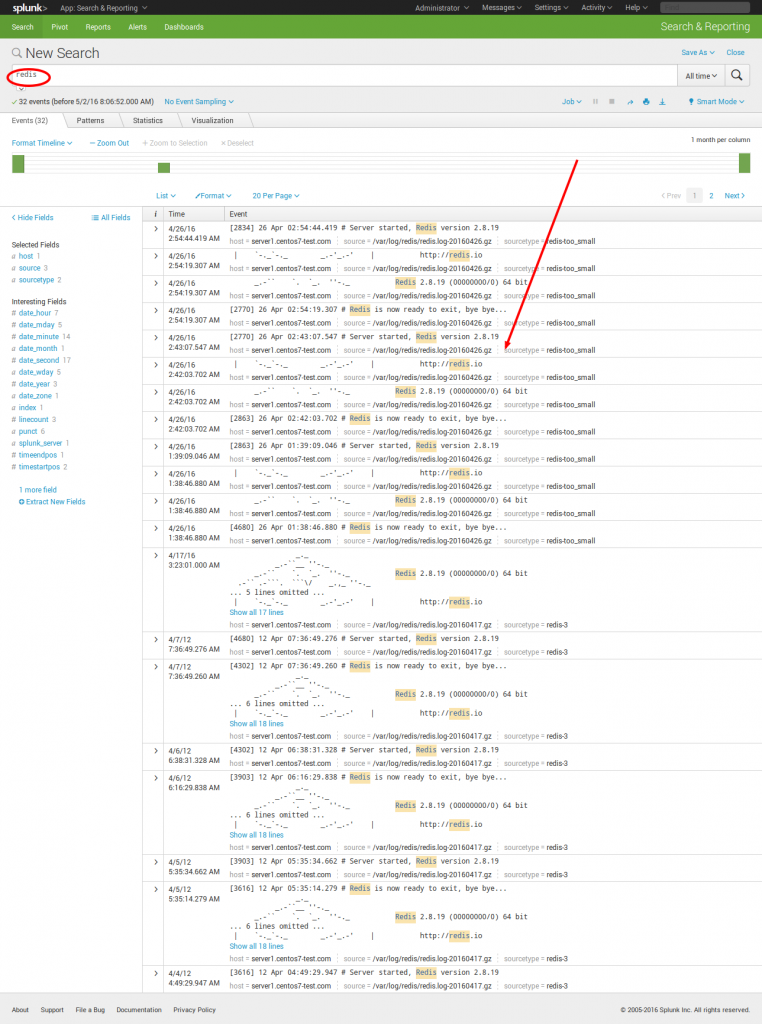Click the Next page link
The width and height of the screenshot is (762, 1024).
735,196
